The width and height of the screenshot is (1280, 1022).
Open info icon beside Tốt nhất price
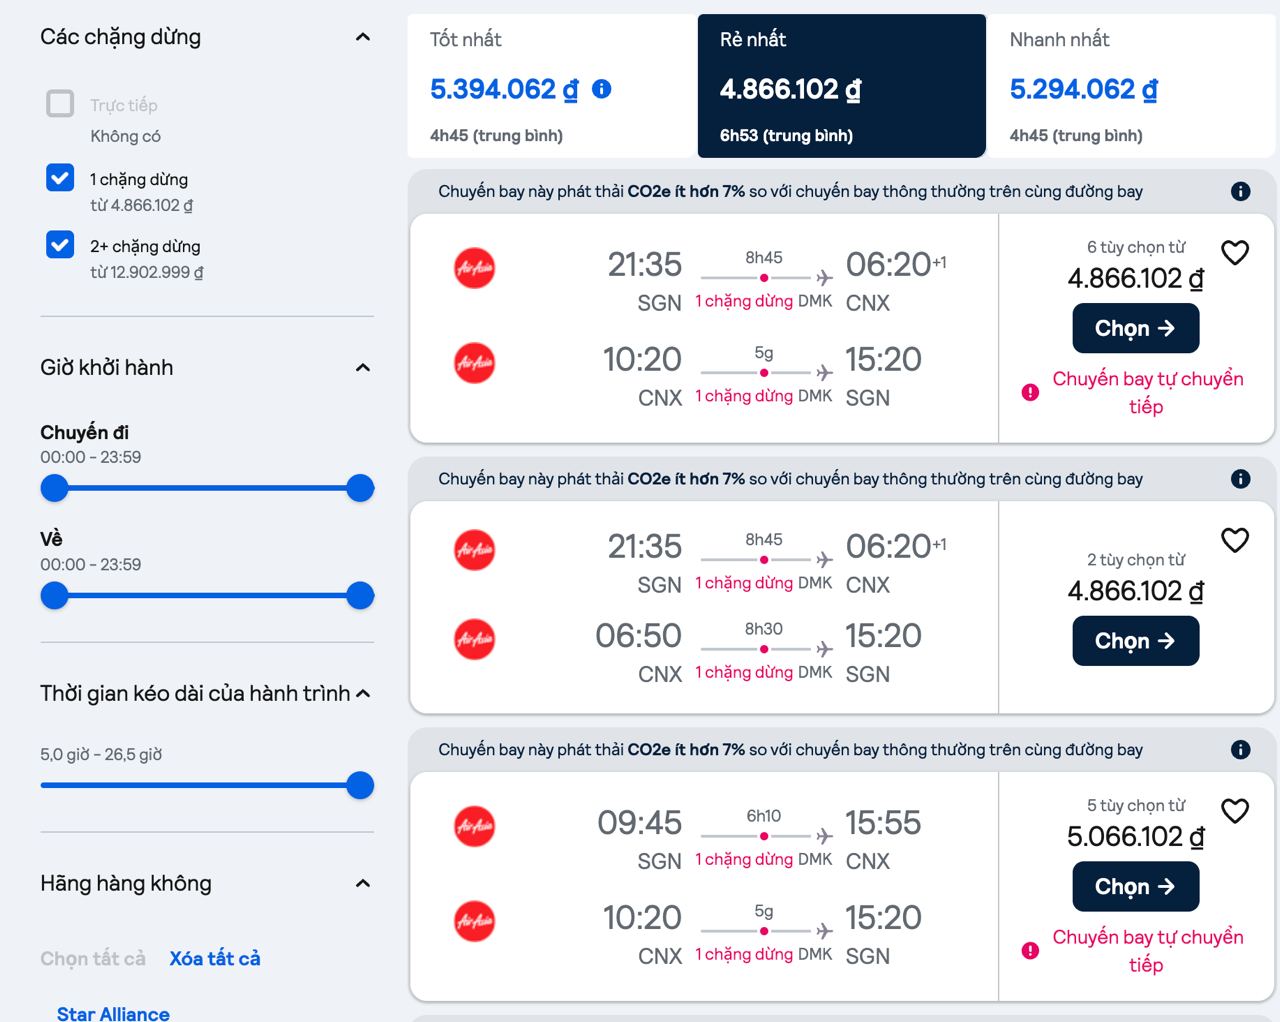pos(602,89)
